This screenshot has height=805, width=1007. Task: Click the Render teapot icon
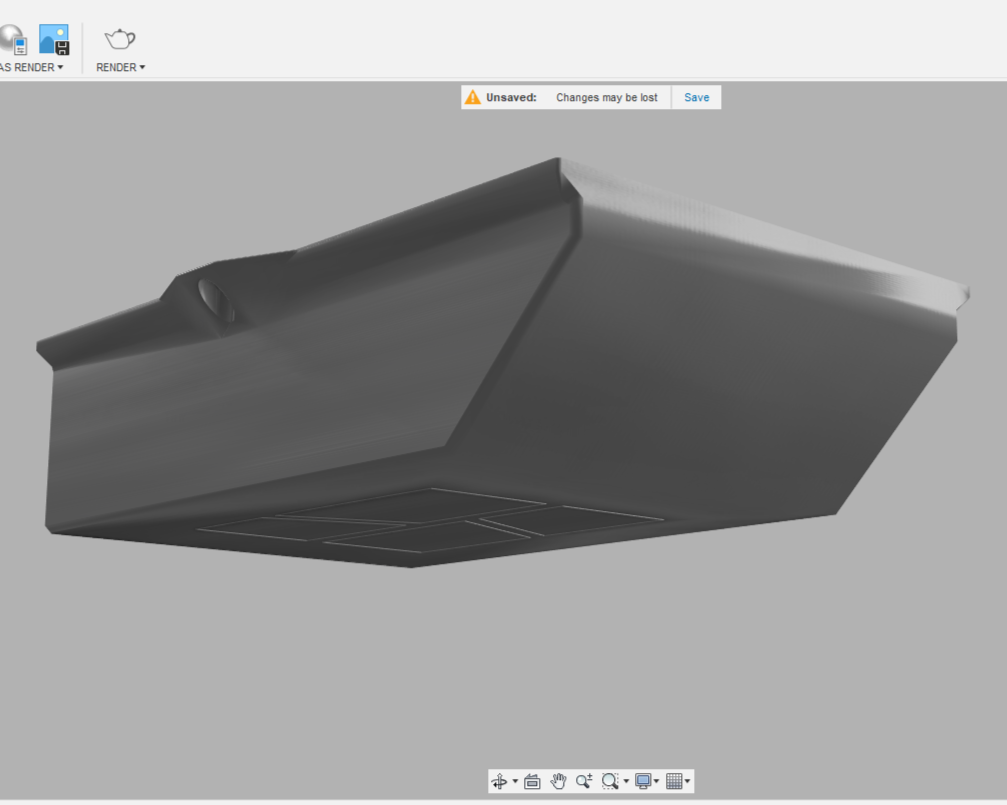coord(120,40)
